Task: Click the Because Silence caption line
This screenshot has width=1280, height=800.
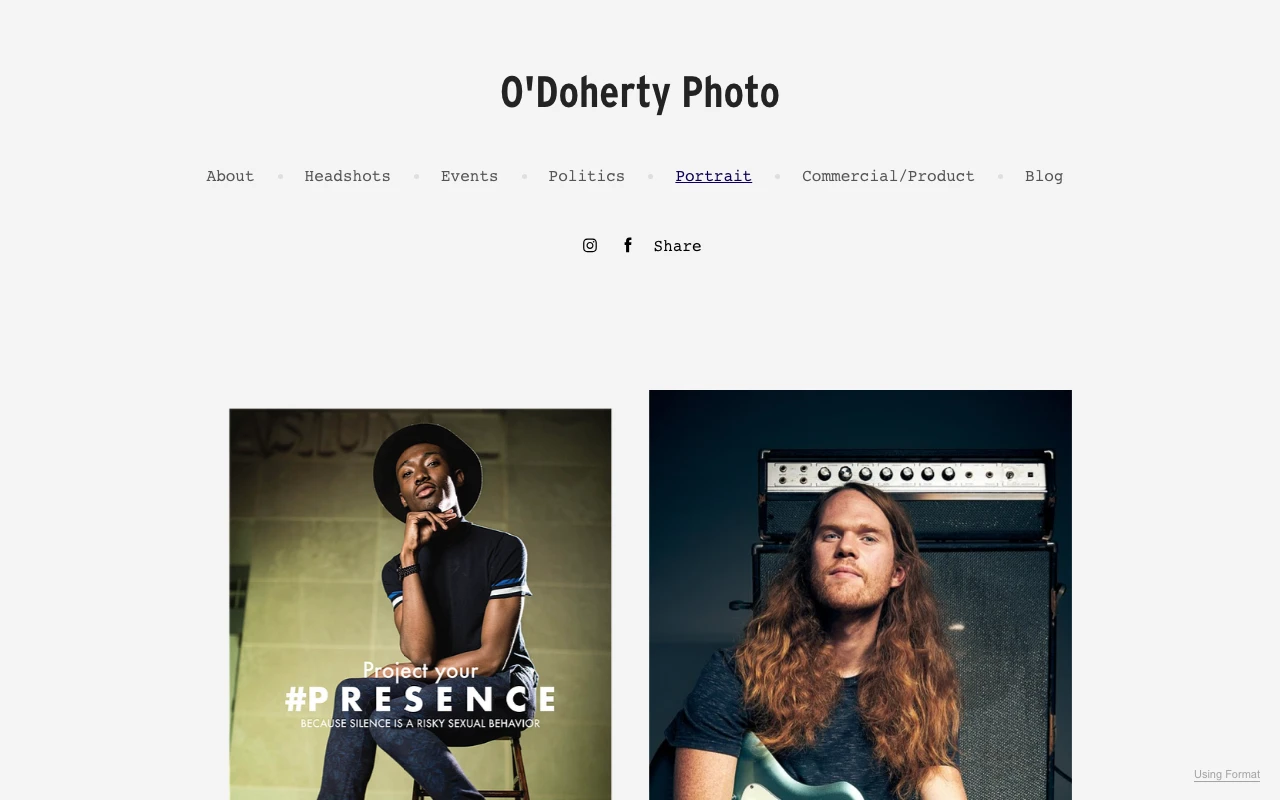Action: click(420, 723)
